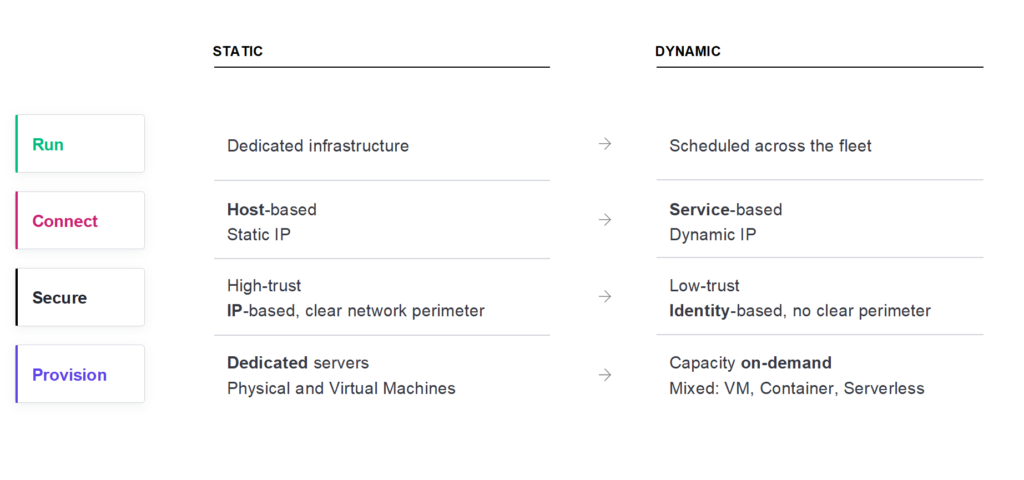Click IP-based, clear network perimeter text

pyautogui.click(x=356, y=311)
